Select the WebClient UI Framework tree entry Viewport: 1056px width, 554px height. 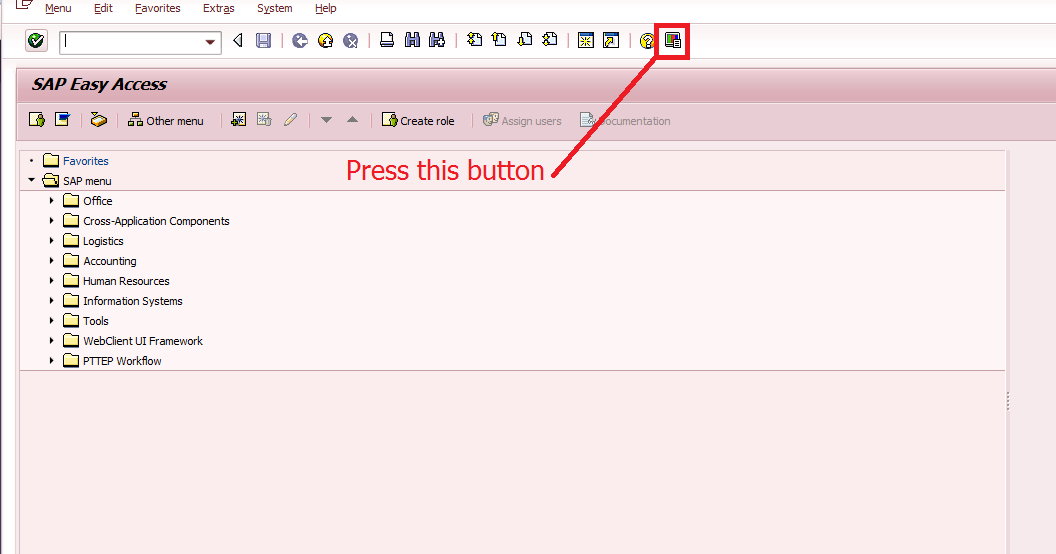(x=143, y=341)
